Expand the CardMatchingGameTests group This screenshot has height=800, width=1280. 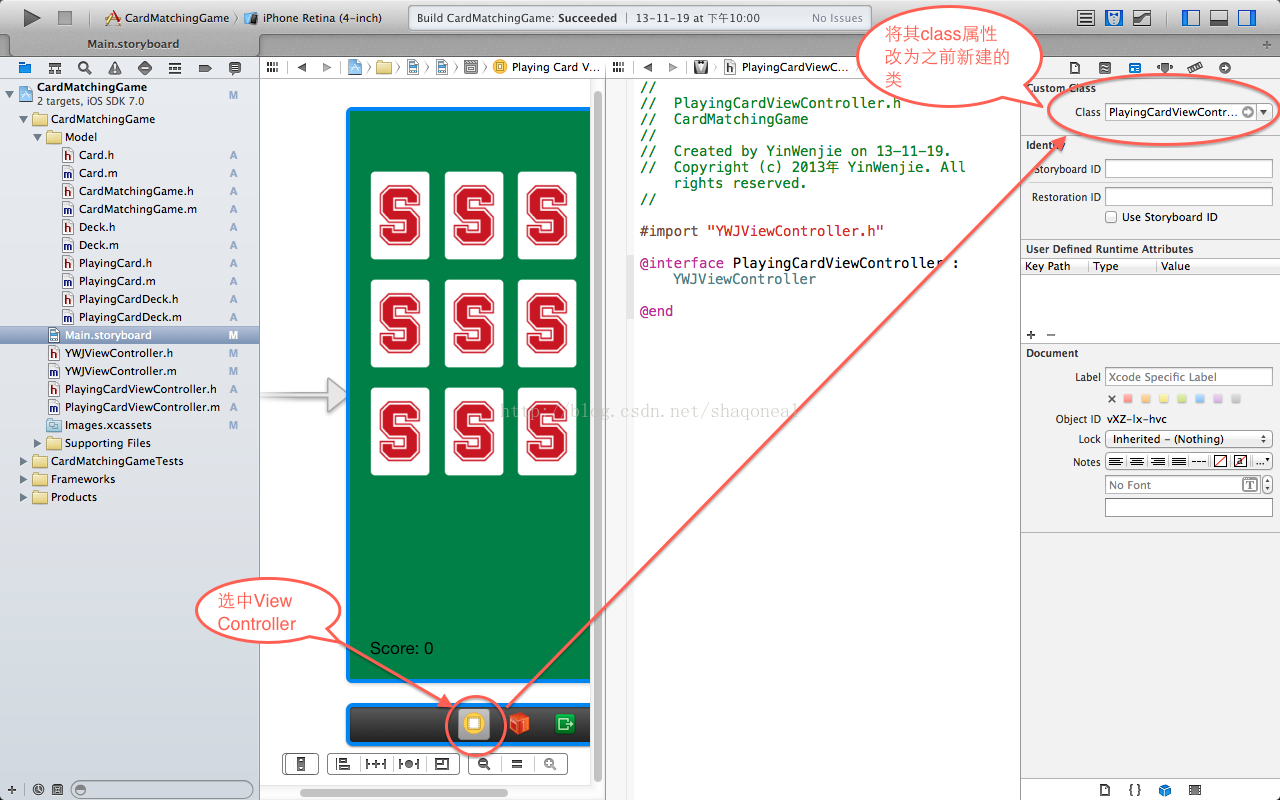click(x=24, y=461)
